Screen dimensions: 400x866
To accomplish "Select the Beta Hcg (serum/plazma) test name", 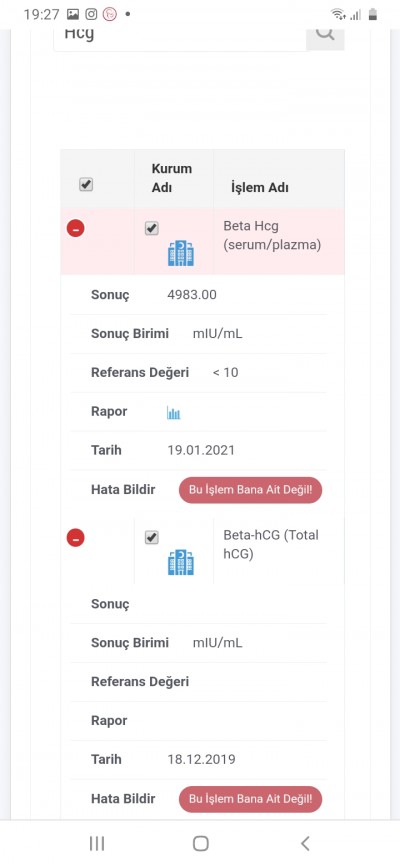I will (272, 235).
